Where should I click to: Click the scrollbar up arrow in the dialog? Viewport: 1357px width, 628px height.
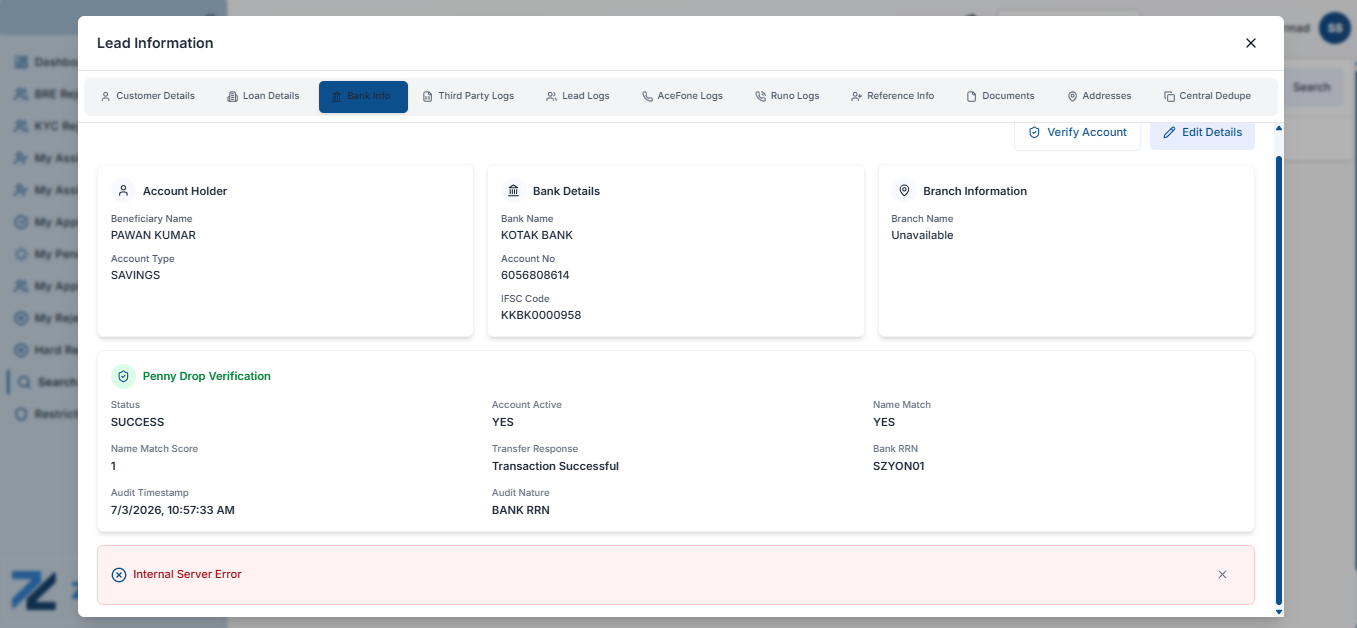coord(1278,129)
